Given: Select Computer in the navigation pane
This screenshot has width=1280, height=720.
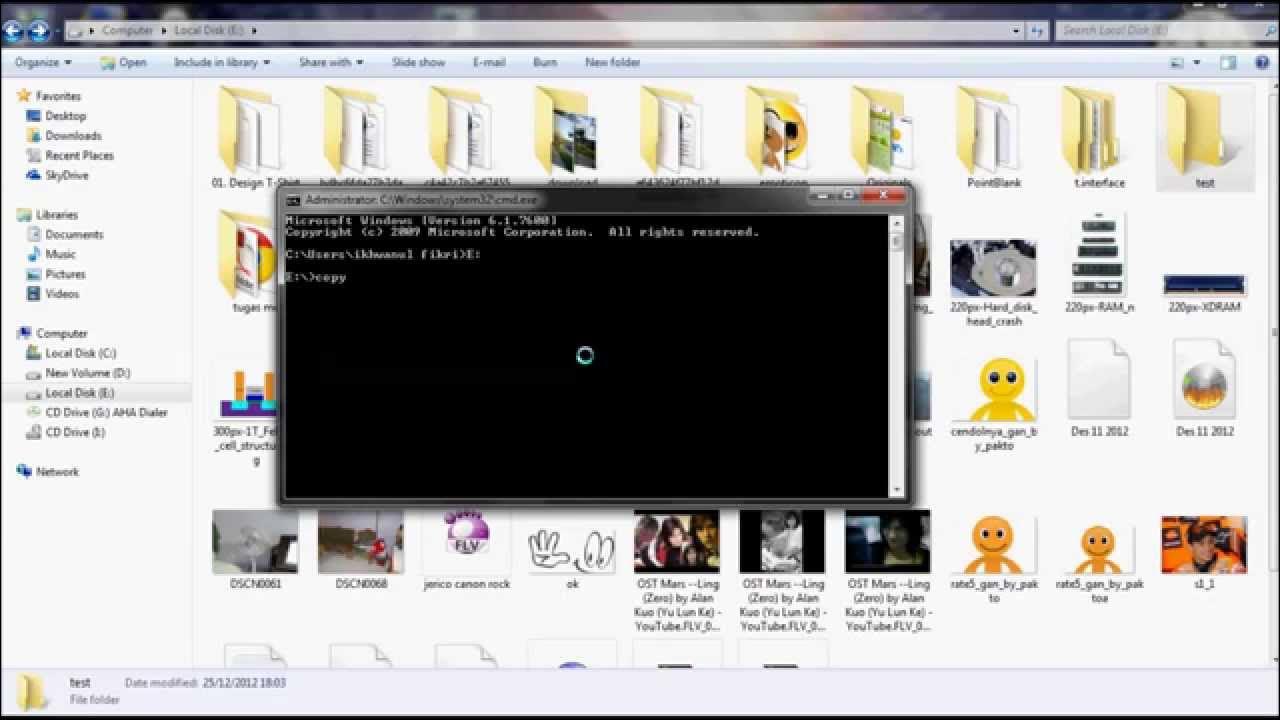Looking at the screenshot, I should tap(61, 333).
